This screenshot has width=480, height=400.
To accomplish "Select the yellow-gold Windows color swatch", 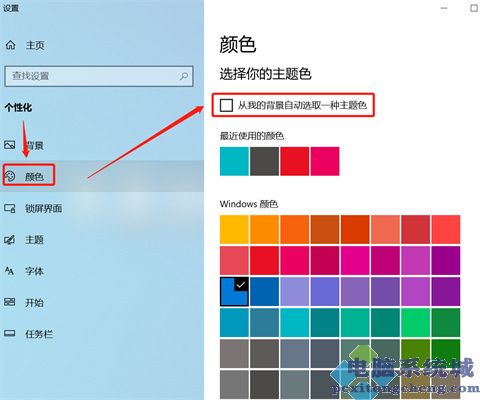I will point(234,229).
